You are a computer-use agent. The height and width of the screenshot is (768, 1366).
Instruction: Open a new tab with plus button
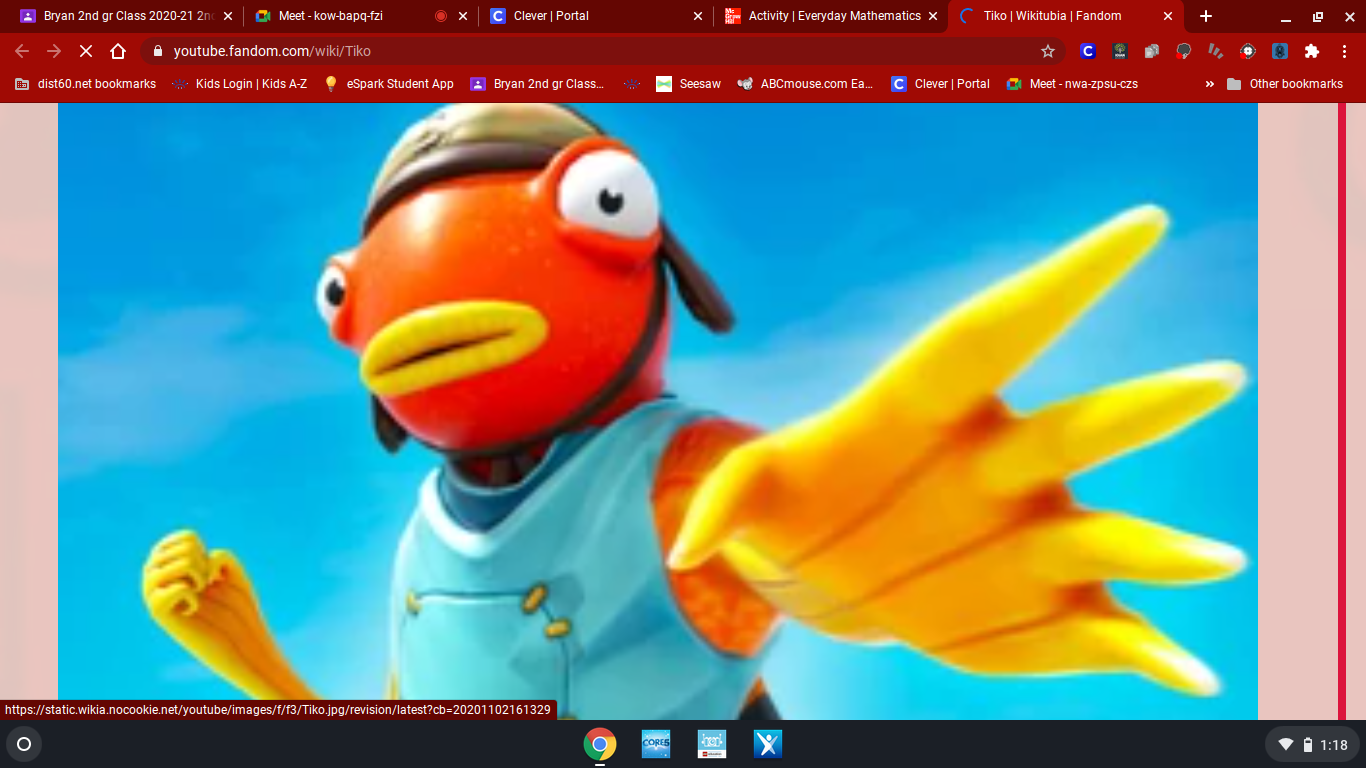pyautogui.click(x=1206, y=16)
